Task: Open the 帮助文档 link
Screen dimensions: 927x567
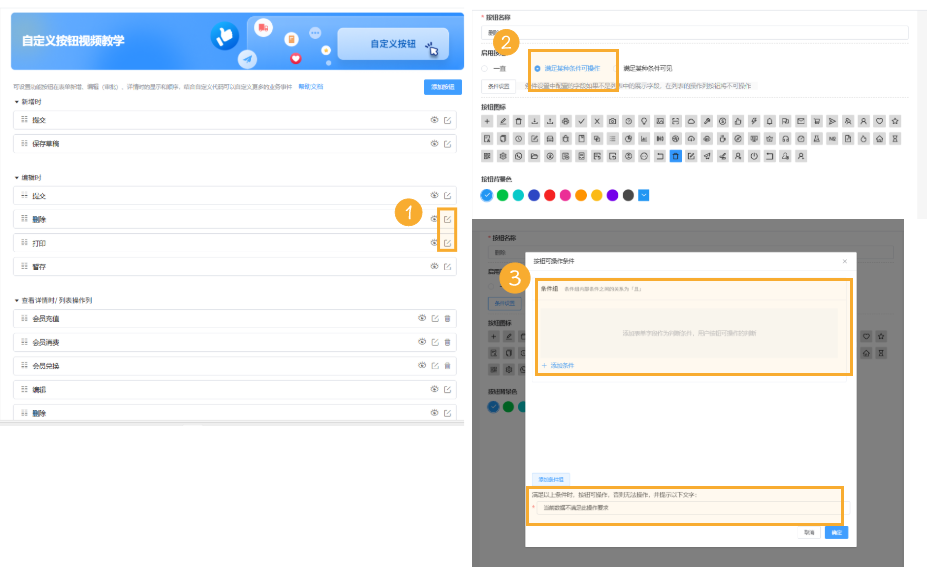Action: (x=311, y=87)
